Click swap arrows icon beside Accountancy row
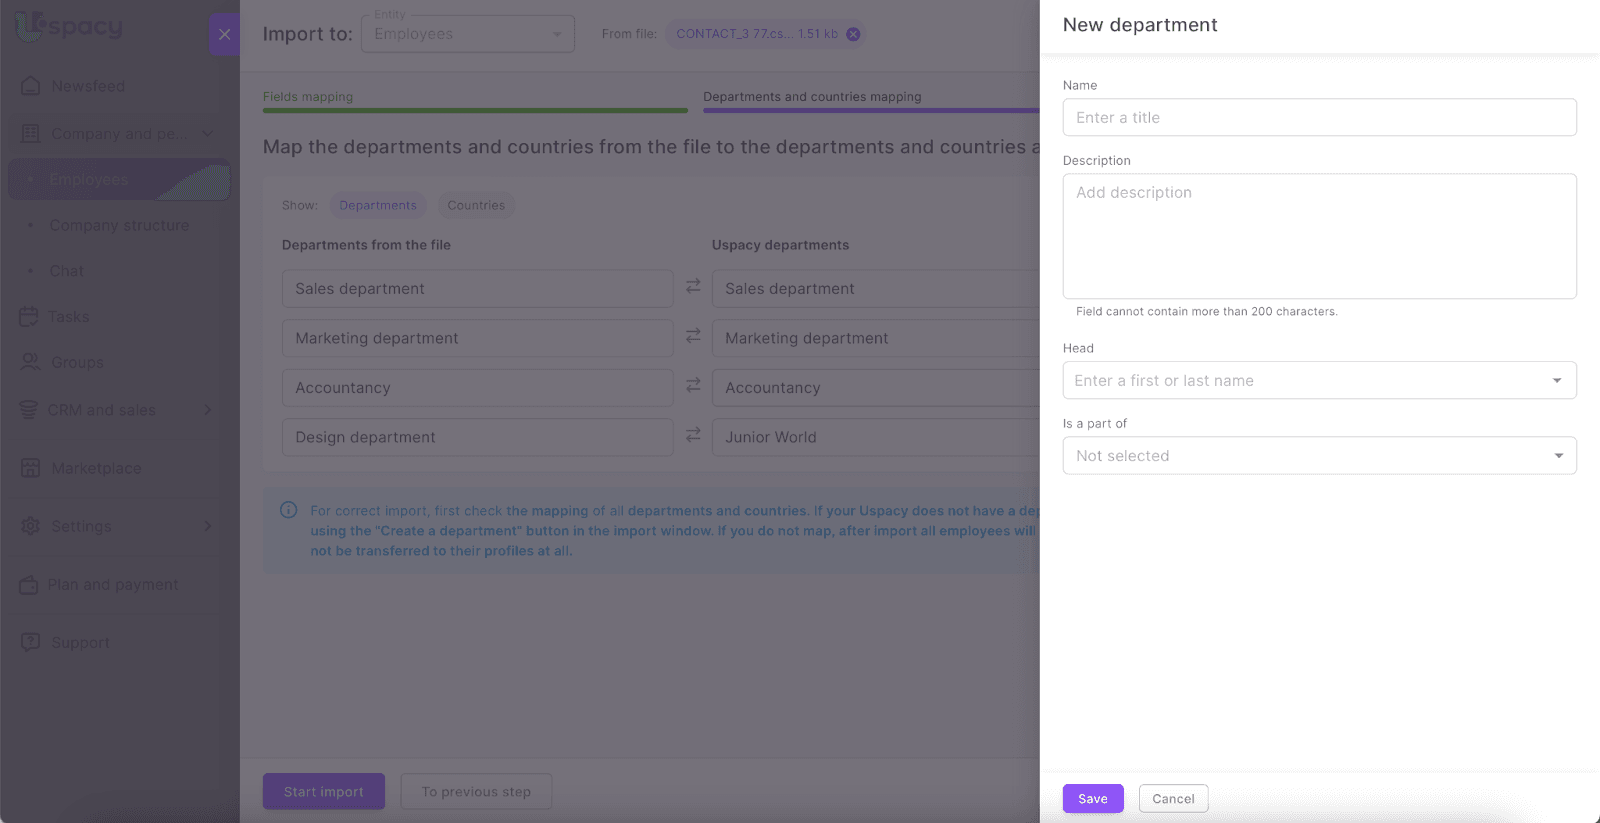Image resolution: width=1600 pixels, height=823 pixels. point(693,385)
